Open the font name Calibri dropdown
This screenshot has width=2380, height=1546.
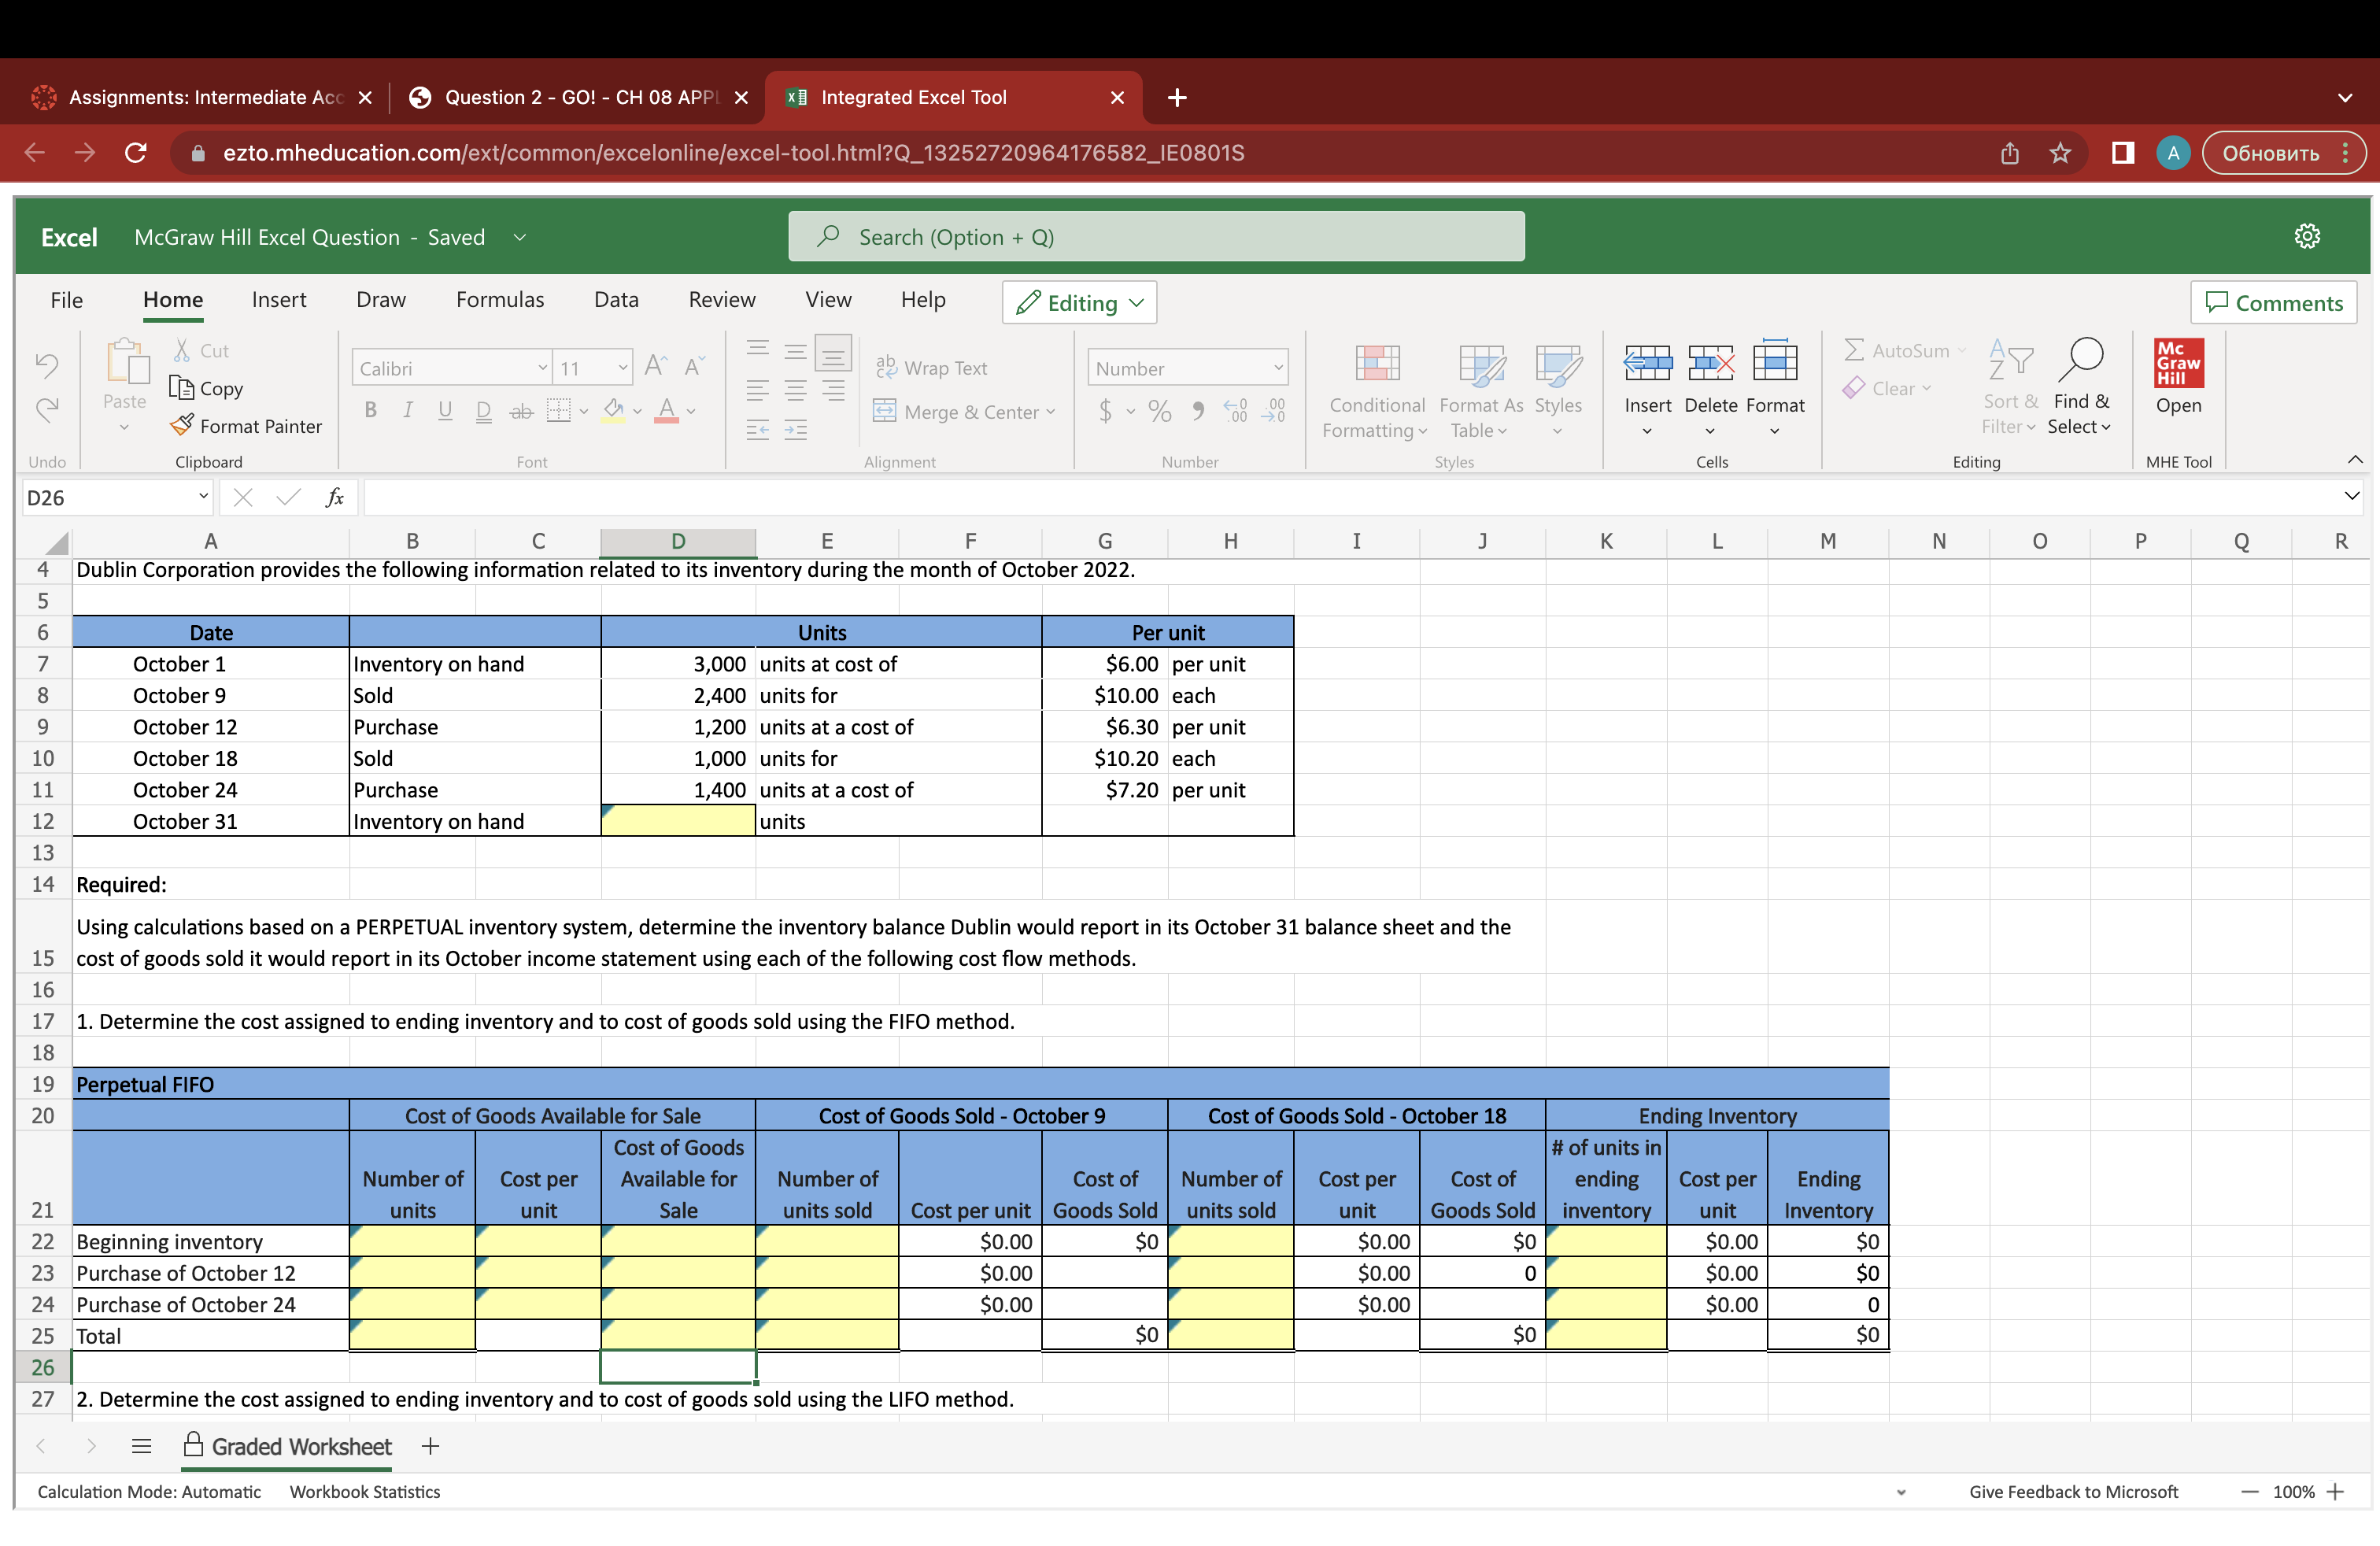pyautogui.click(x=542, y=368)
